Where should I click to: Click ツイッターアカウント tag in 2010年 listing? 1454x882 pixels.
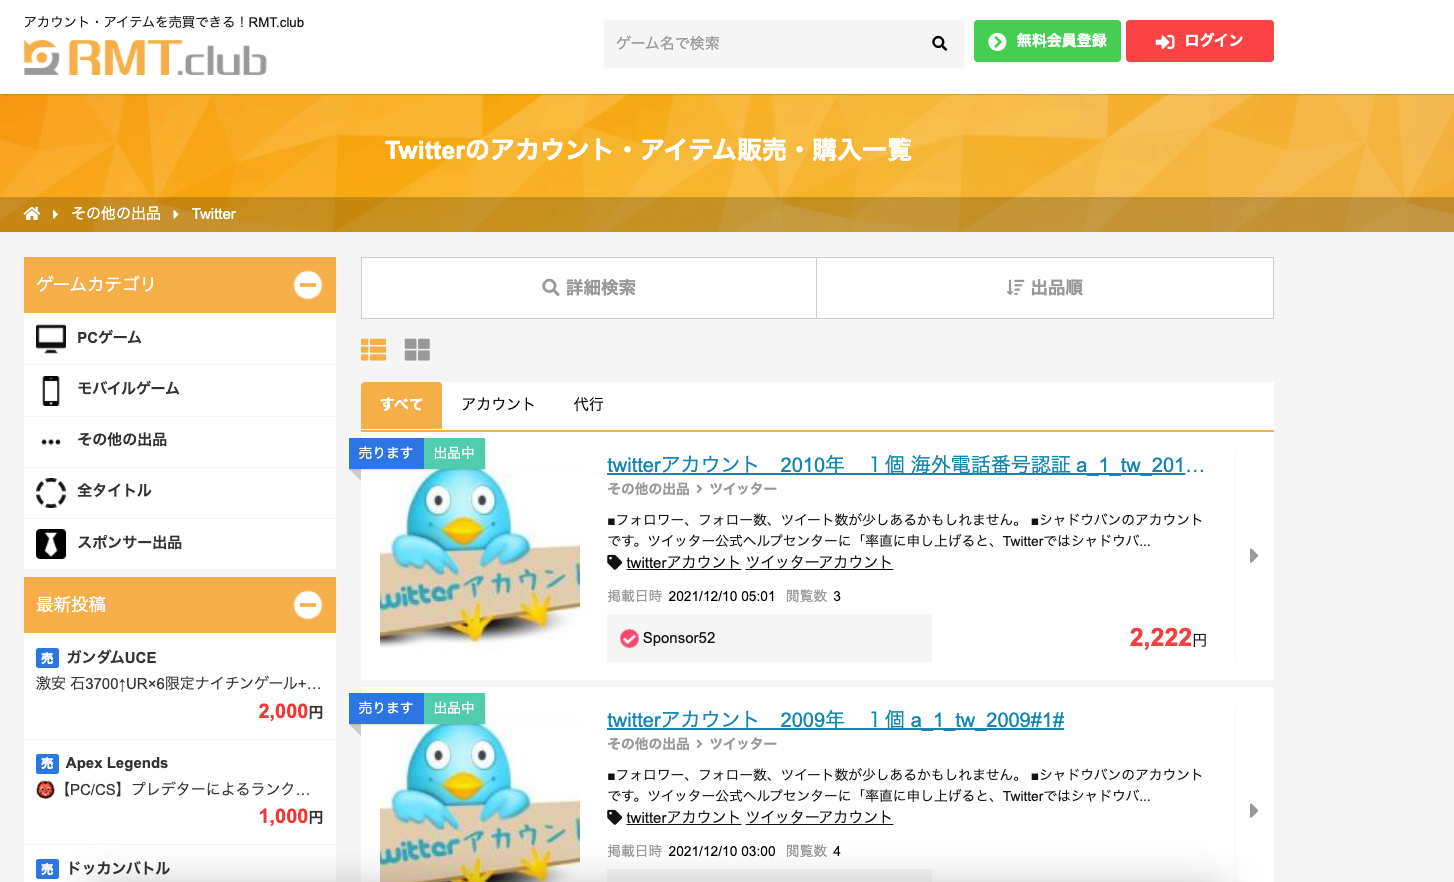coord(819,563)
